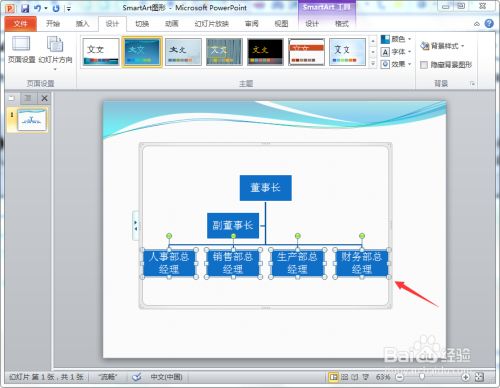Close the slide thumbnail pane with the X
The width and height of the screenshot is (500, 388).
(x=44, y=98)
